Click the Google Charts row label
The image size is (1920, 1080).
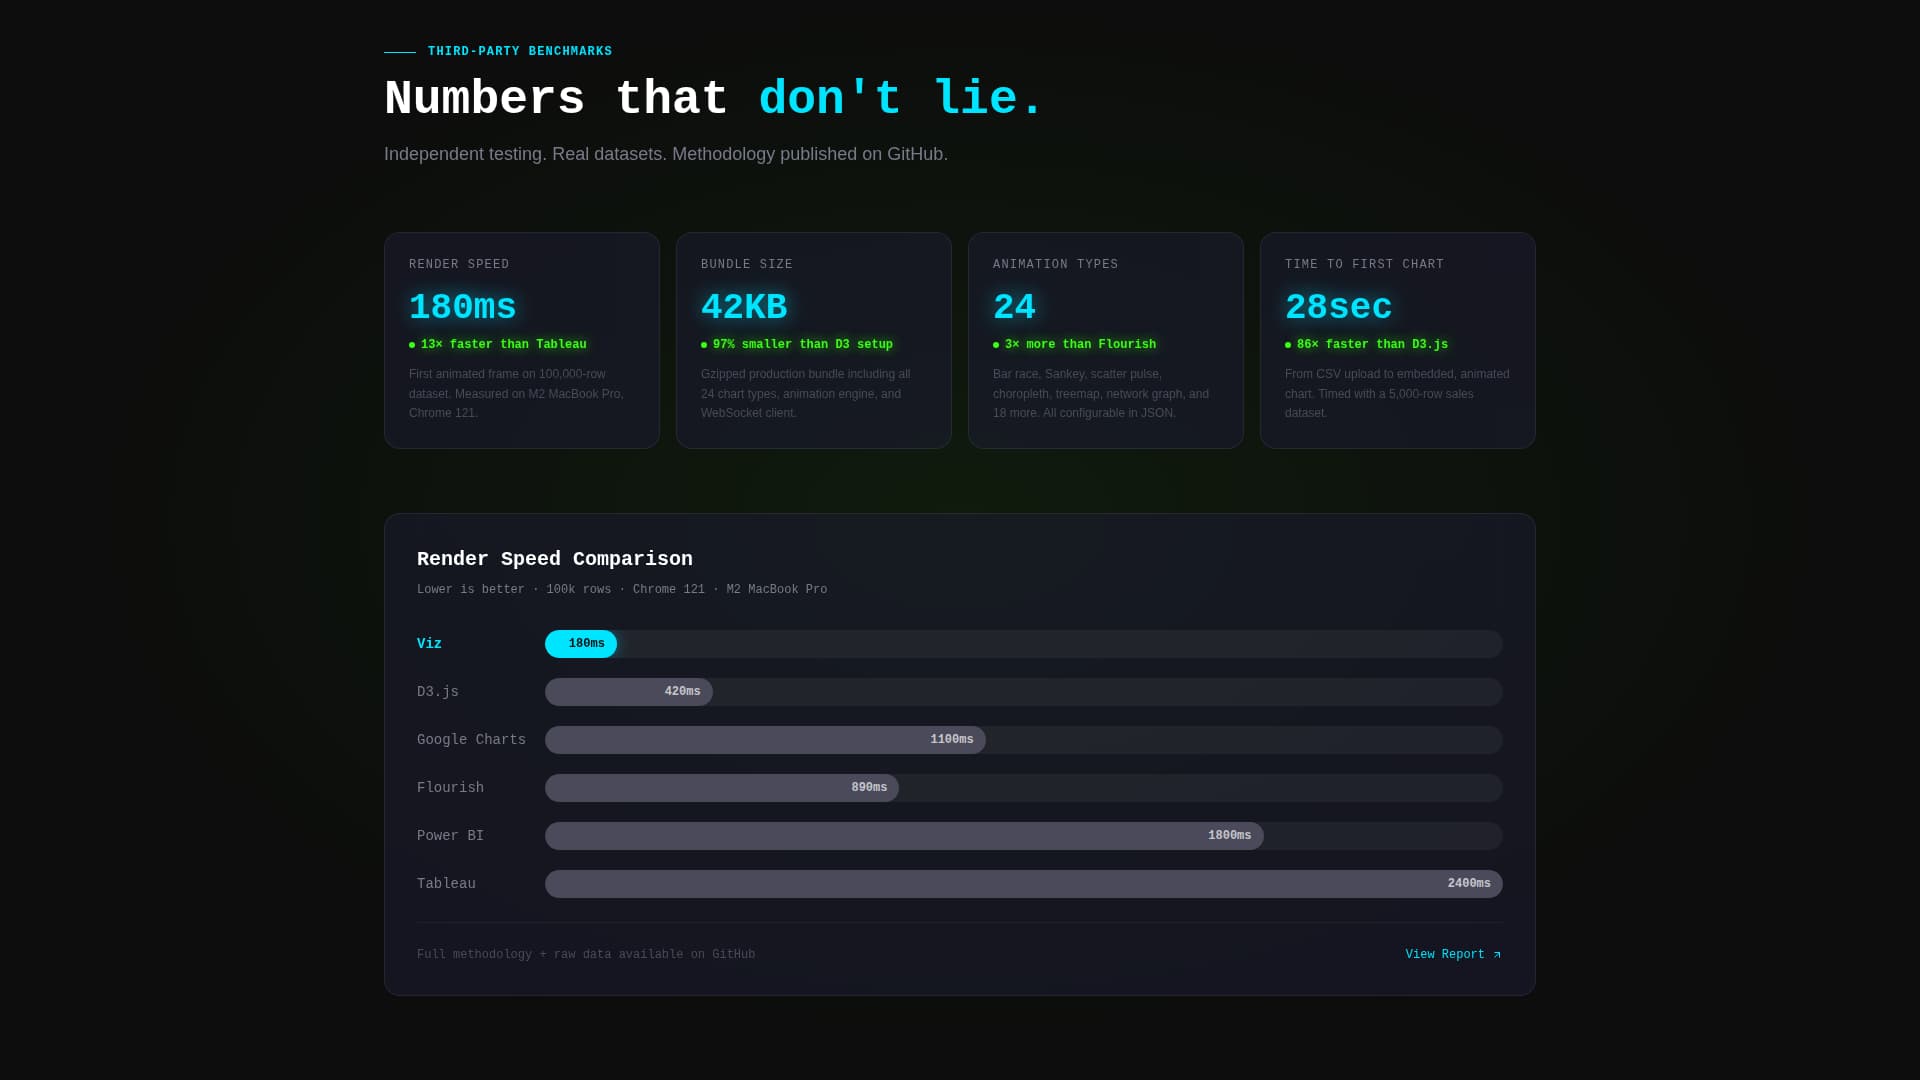471,740
